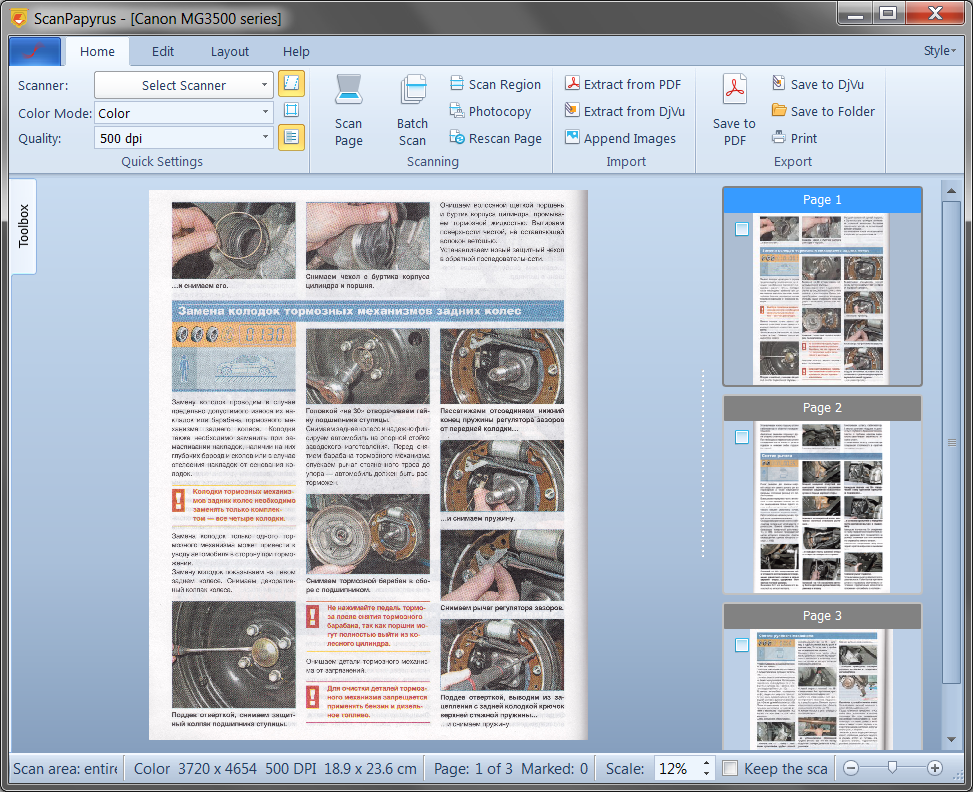Mark the Page 2 thumbnail checkbox
Screen dimensions: 973x792
pyautogui.click(x=741, y=437)
